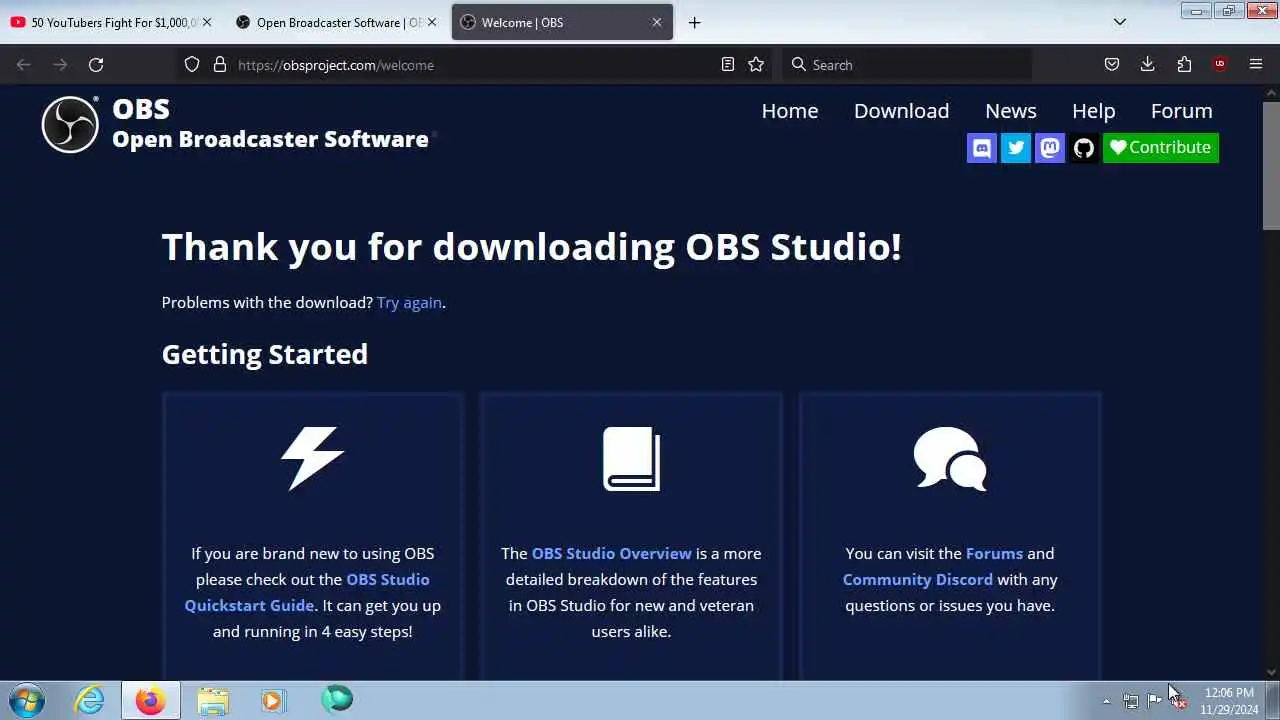Image resolution: width=1280 pixels, height=720 pixels.
Task: Open Windows Start button
Action: pyautogui.click(x=26, y=700)
